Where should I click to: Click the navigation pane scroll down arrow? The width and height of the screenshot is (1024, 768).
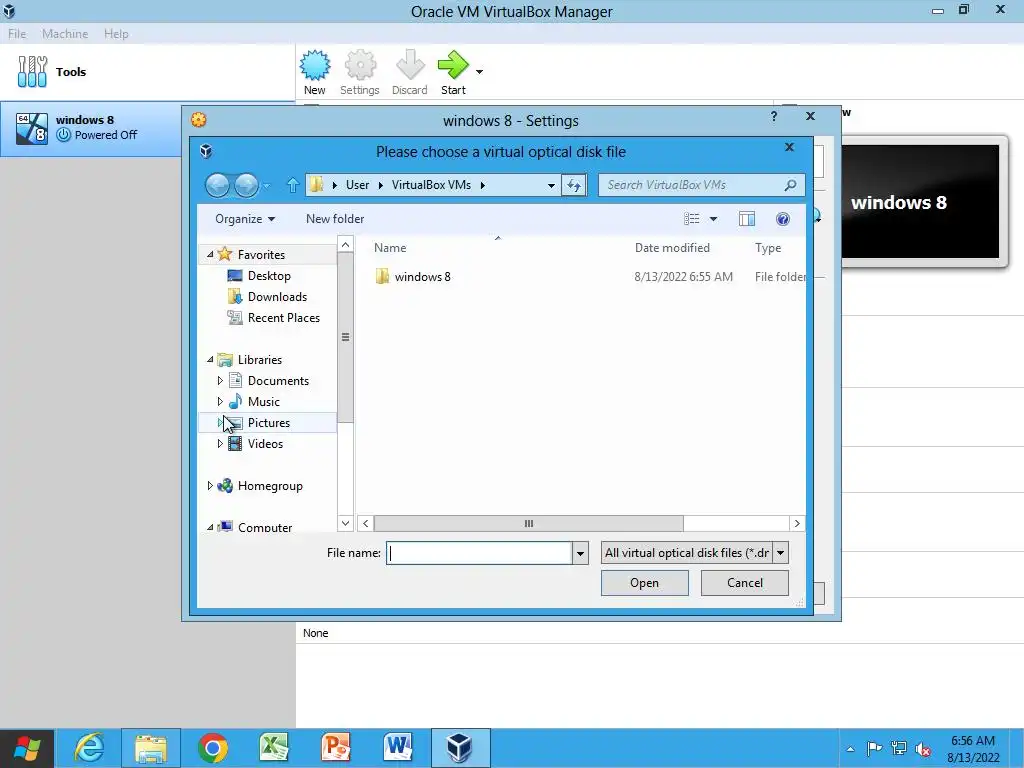345,523
